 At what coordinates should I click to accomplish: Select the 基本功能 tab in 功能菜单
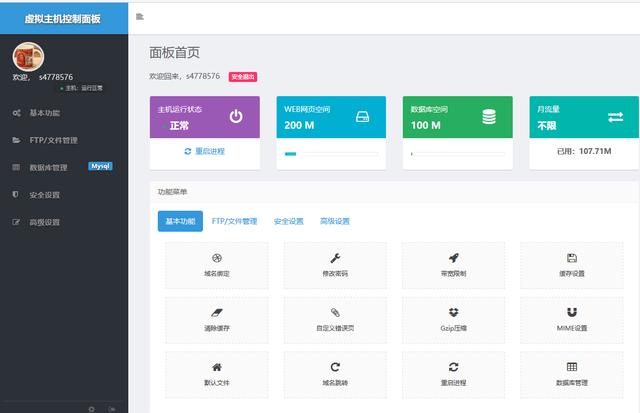180,221
